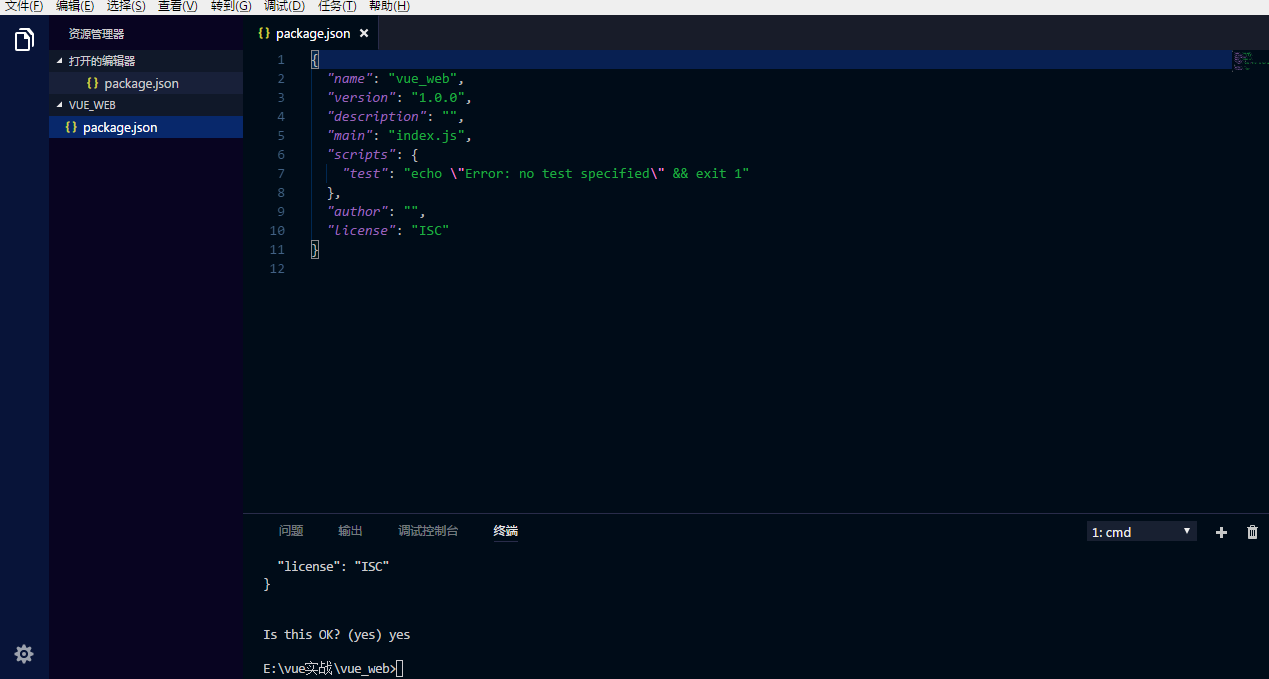Kill the terminal using the trash icon
The height and width of the screenshot is (679, 1269).
click(x=1252, y=532)
